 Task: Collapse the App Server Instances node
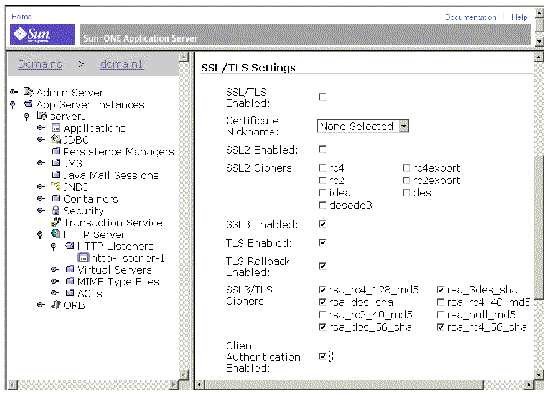tap(13, 104)
